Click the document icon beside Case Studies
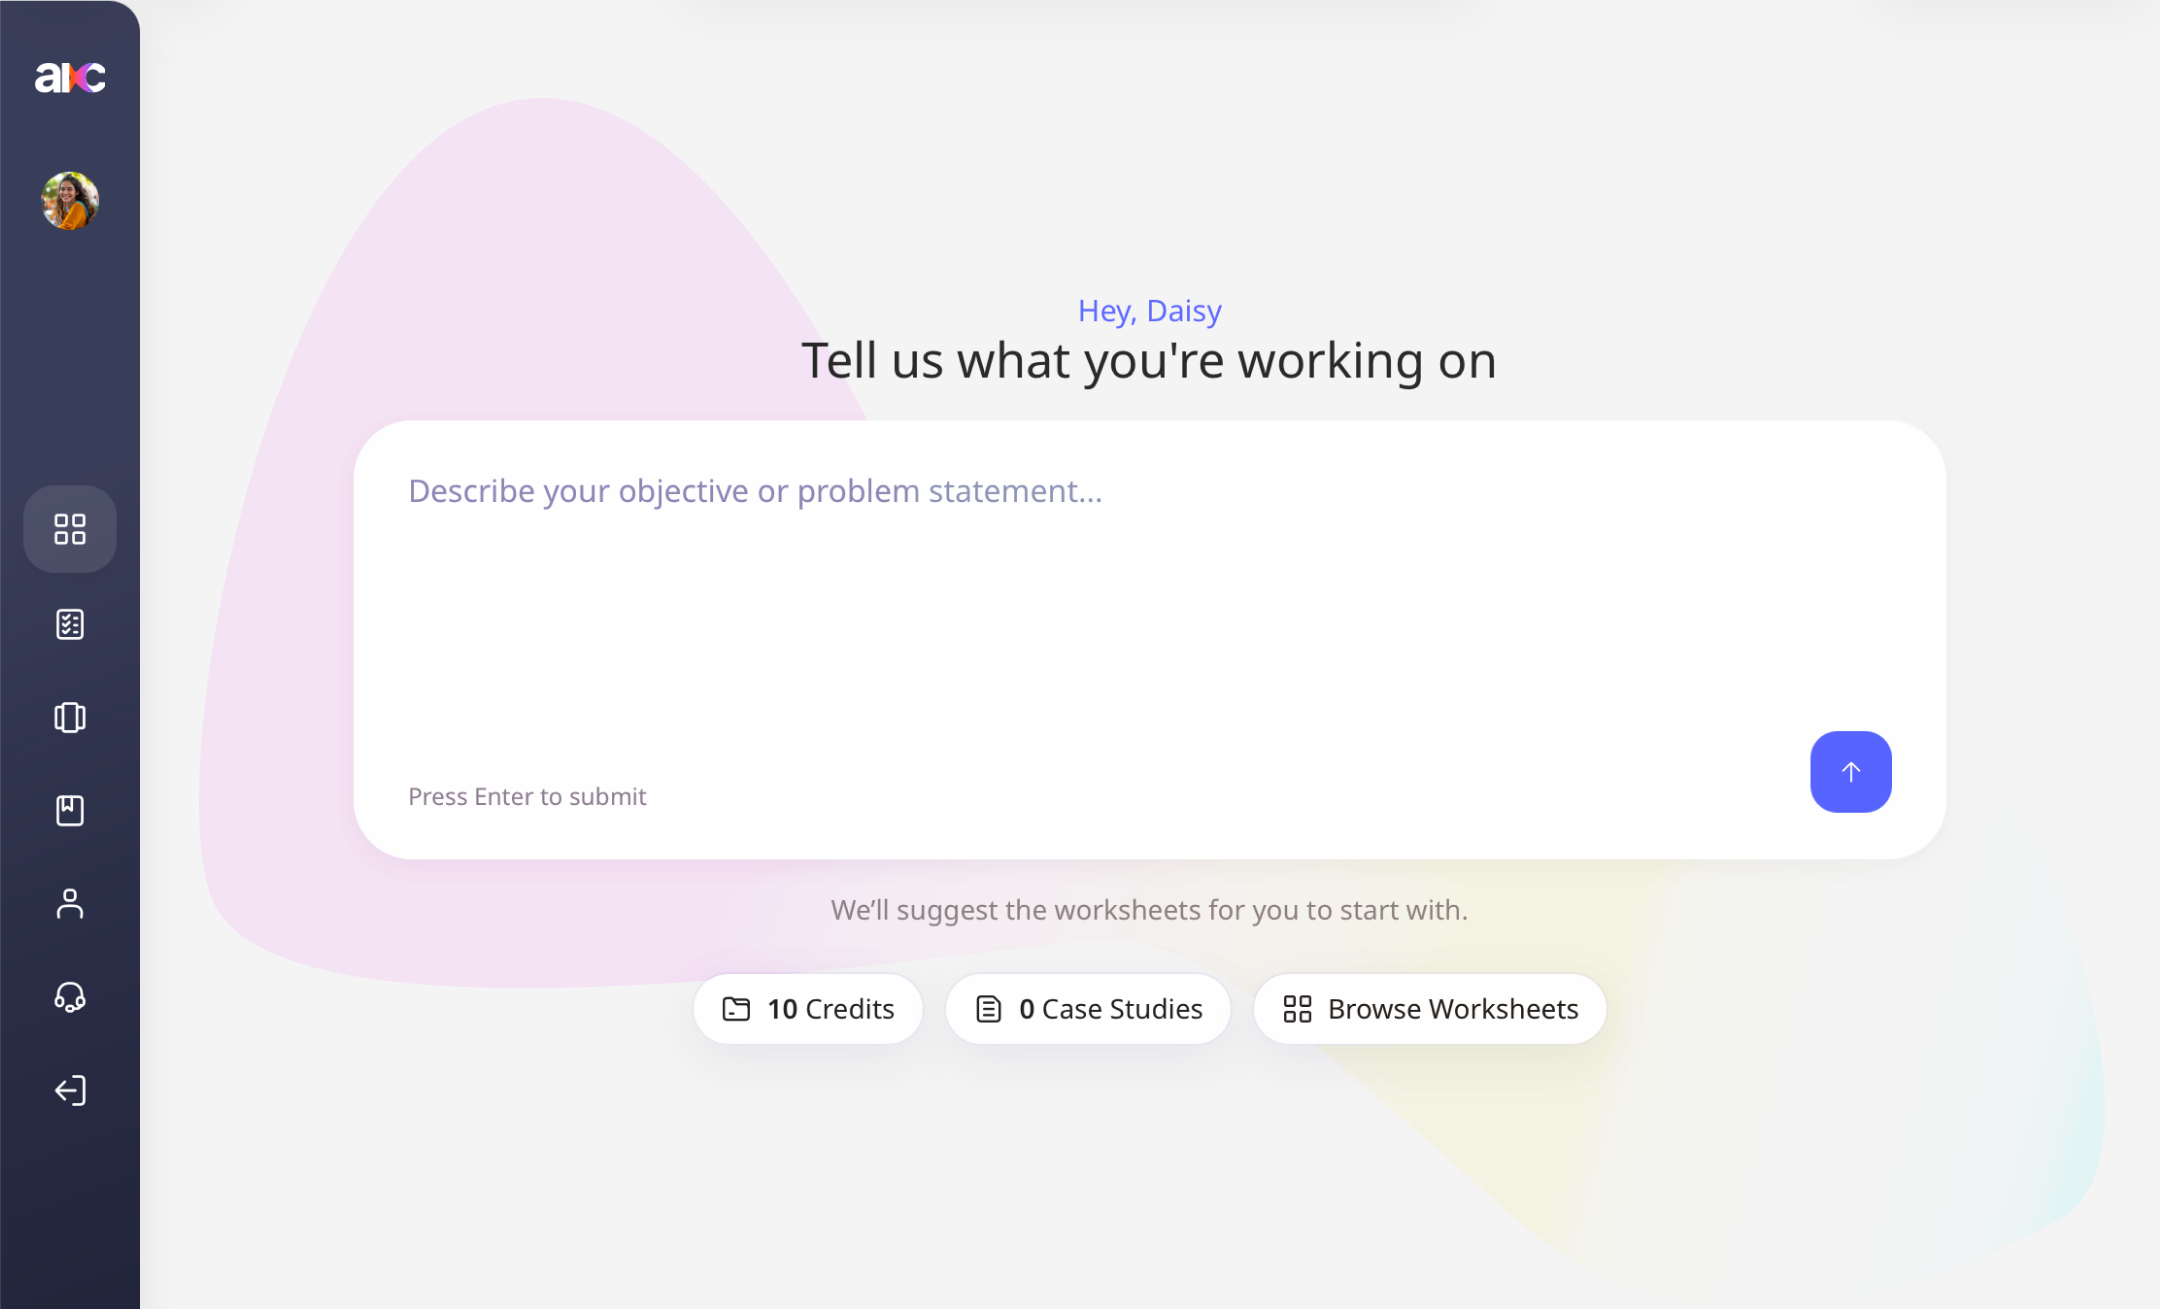This screenshot has width=2160, height=1309. click(988, 1009)
